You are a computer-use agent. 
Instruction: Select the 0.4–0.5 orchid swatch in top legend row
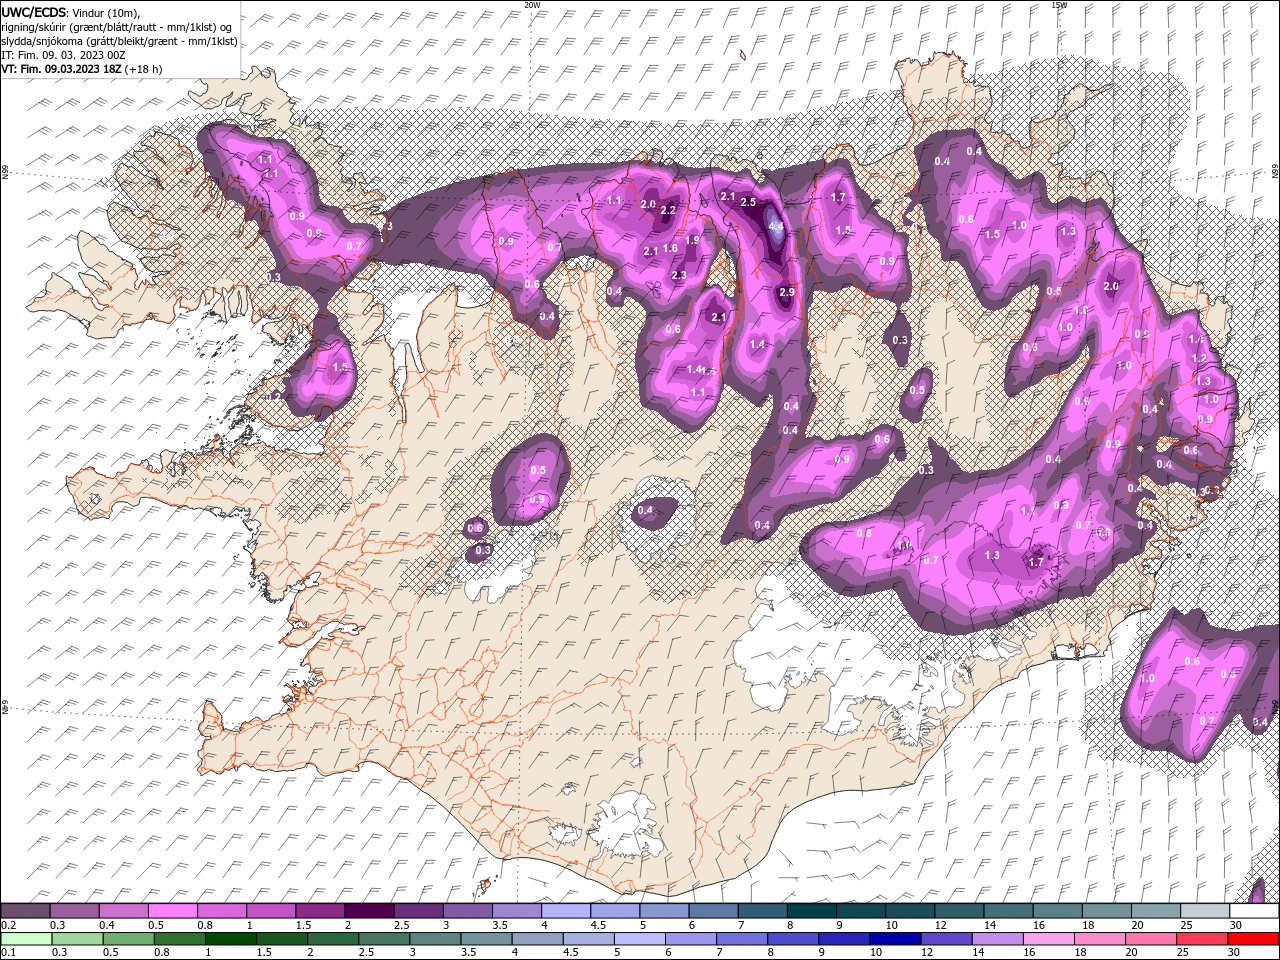click(123, 911)
